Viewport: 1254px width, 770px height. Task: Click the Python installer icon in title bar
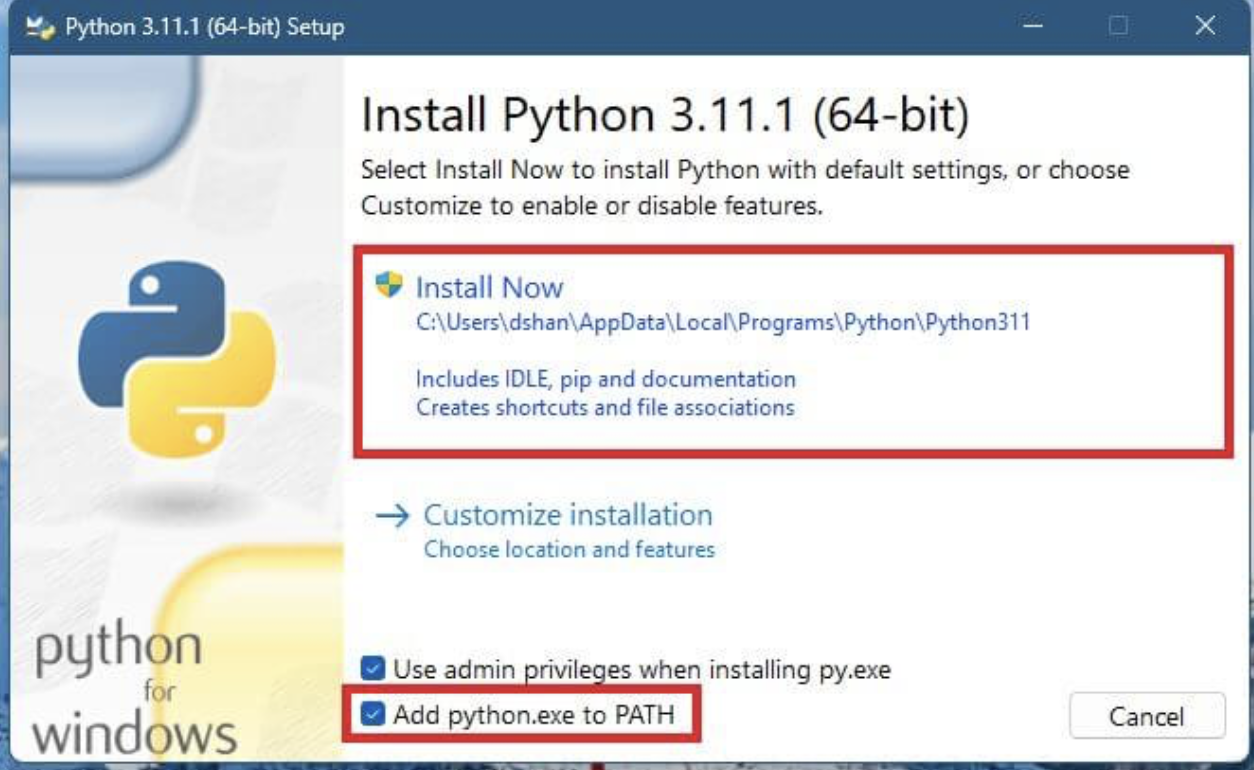(x=40, y=27)
